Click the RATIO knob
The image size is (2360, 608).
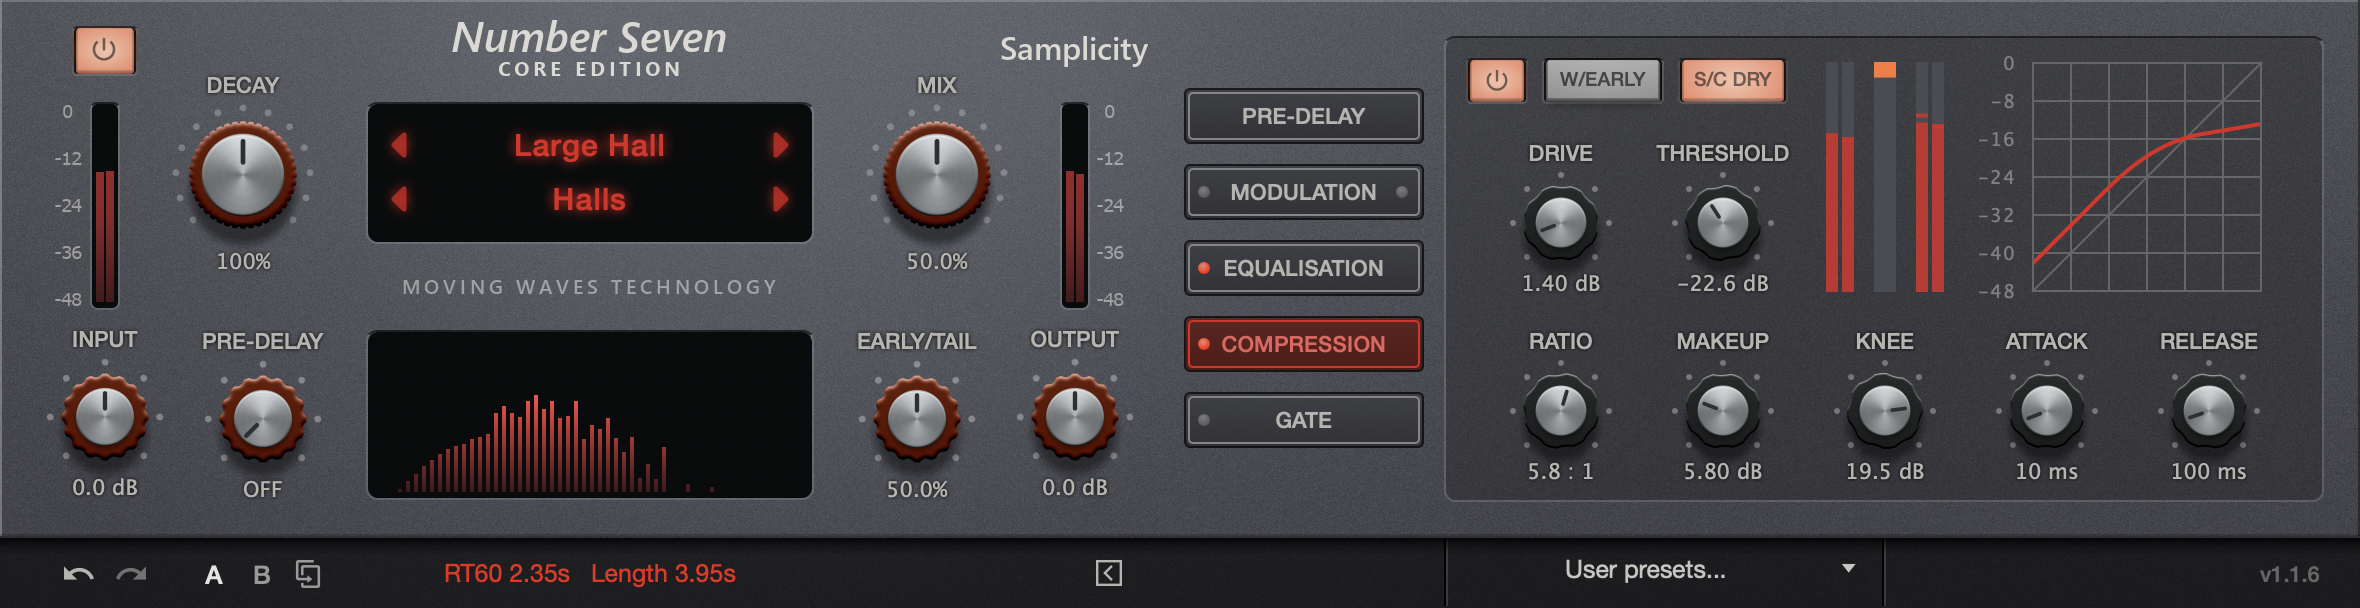point(1560,411)
